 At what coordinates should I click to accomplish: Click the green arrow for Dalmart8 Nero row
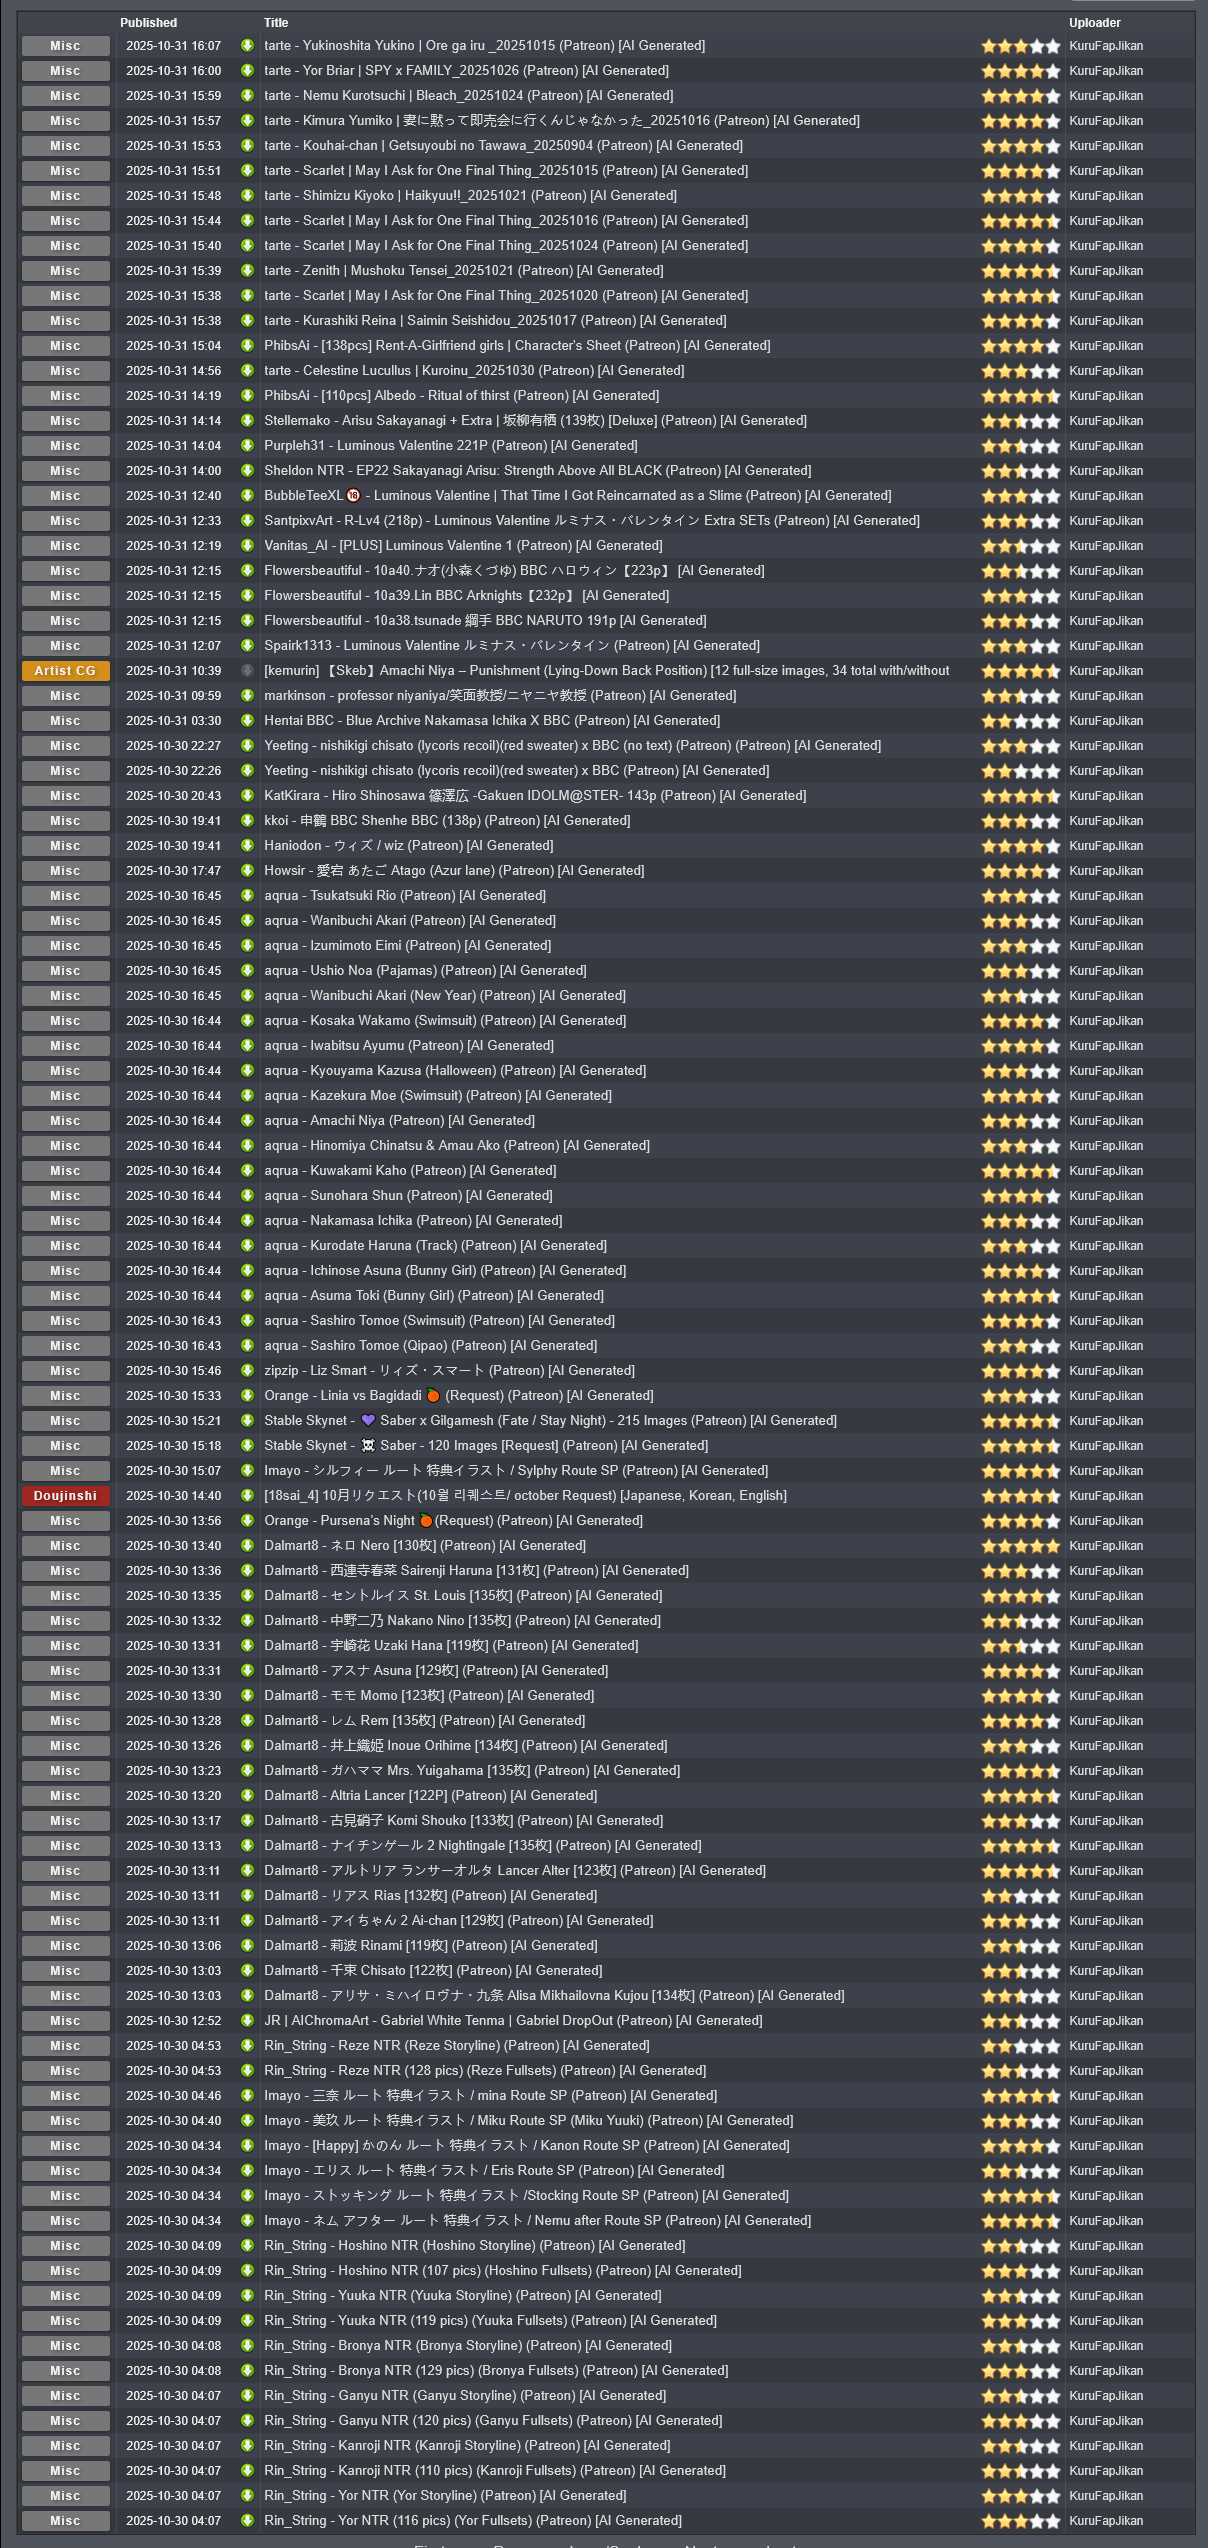(x=247, y=1546)
